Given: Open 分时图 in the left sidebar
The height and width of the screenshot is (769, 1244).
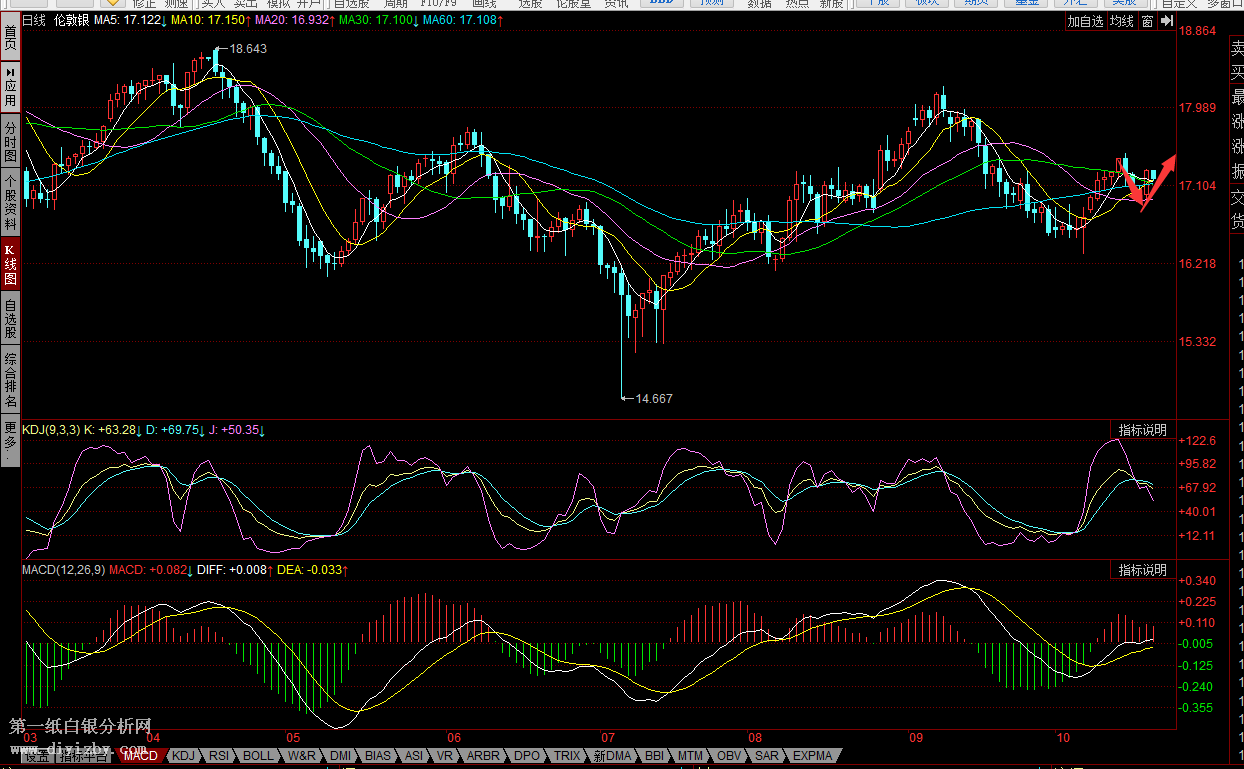Looking at the screenshot, I should click(x=10, y=143).
